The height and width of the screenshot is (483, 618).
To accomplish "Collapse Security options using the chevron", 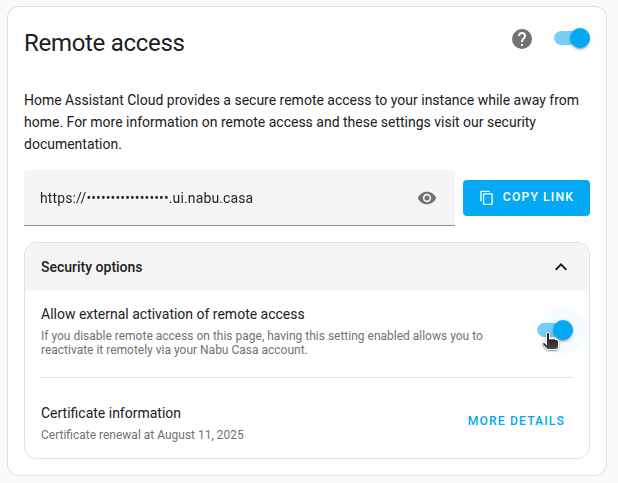I will [561, 267].
